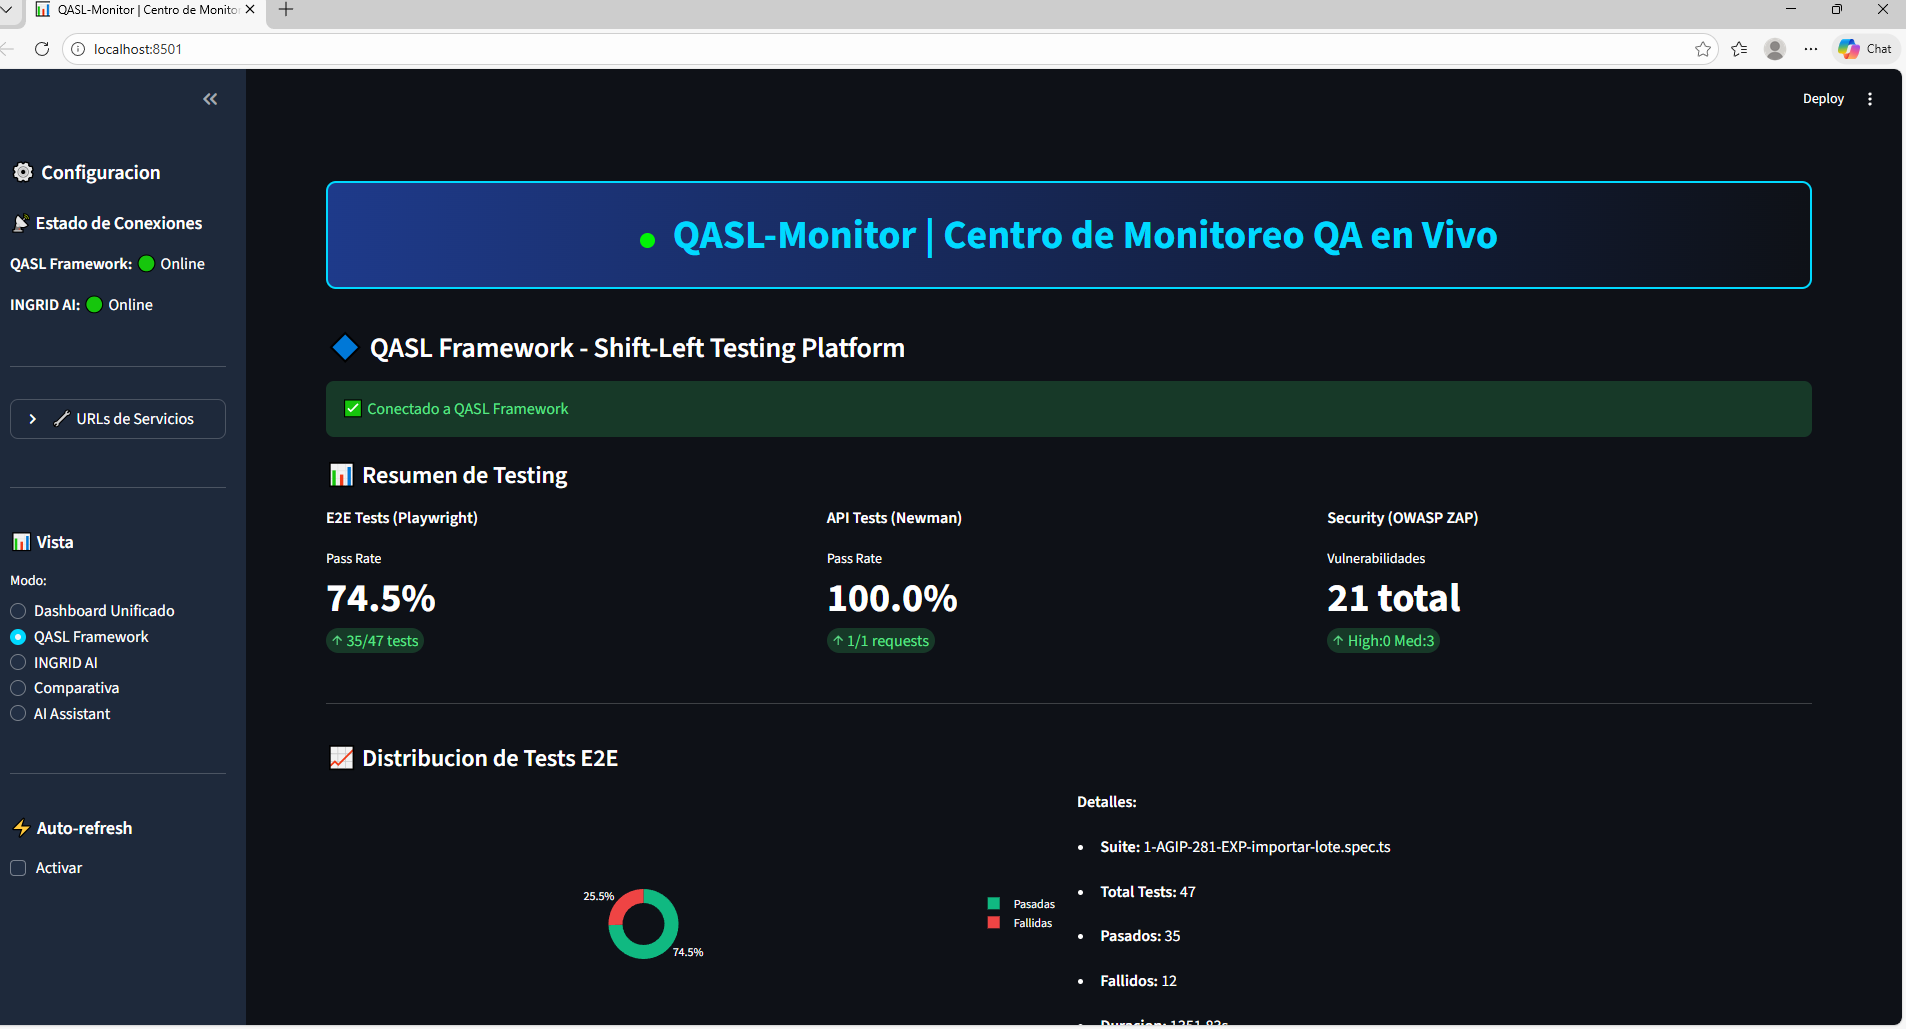Viewport: 1906px width, 1029px height.
Task: Click the Auto-refresh lightning icon
Action: [21, 827]
